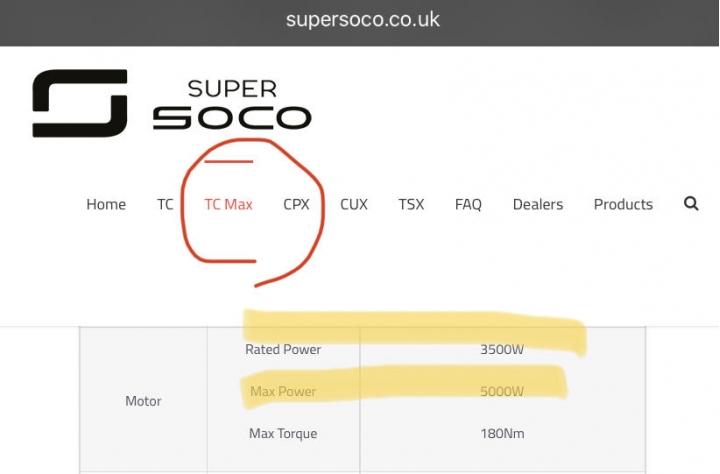Select the Rated Power label

(x=283, y=349)
